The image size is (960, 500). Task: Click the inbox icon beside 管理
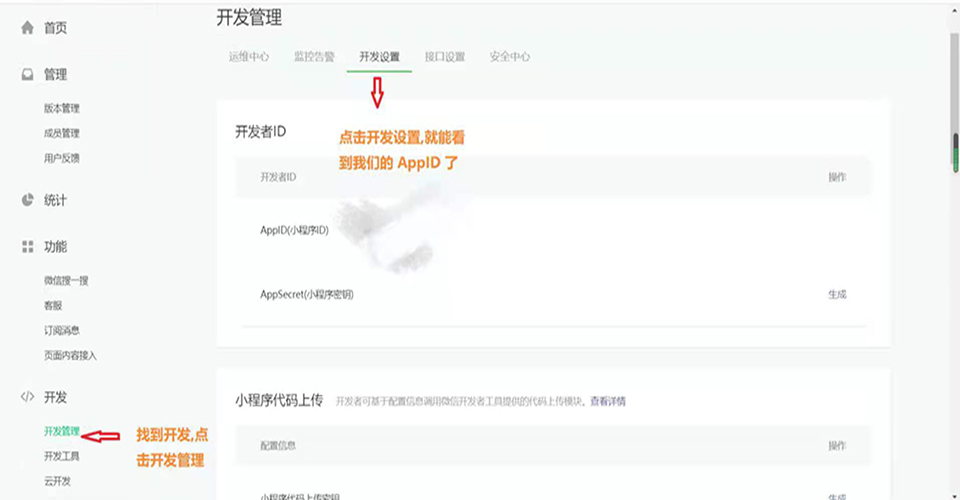point(28,75)
